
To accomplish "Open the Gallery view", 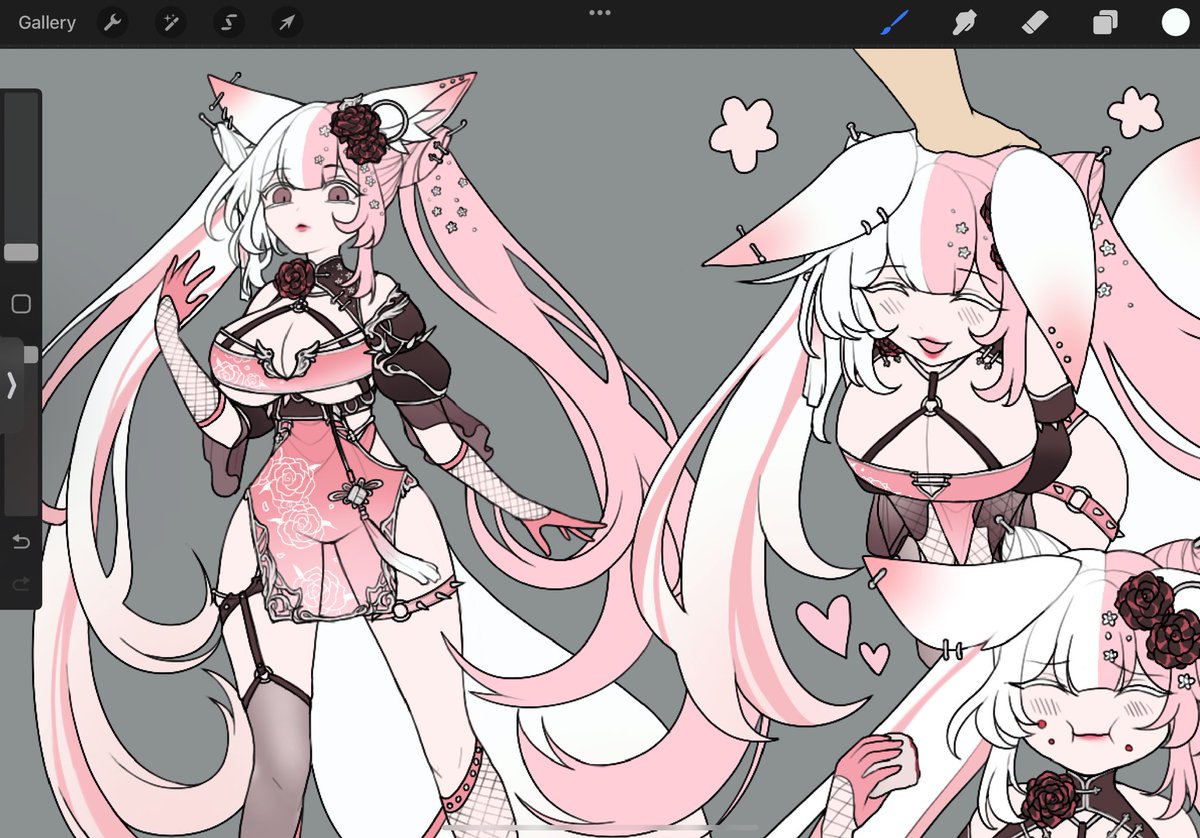I will [47, 23].
